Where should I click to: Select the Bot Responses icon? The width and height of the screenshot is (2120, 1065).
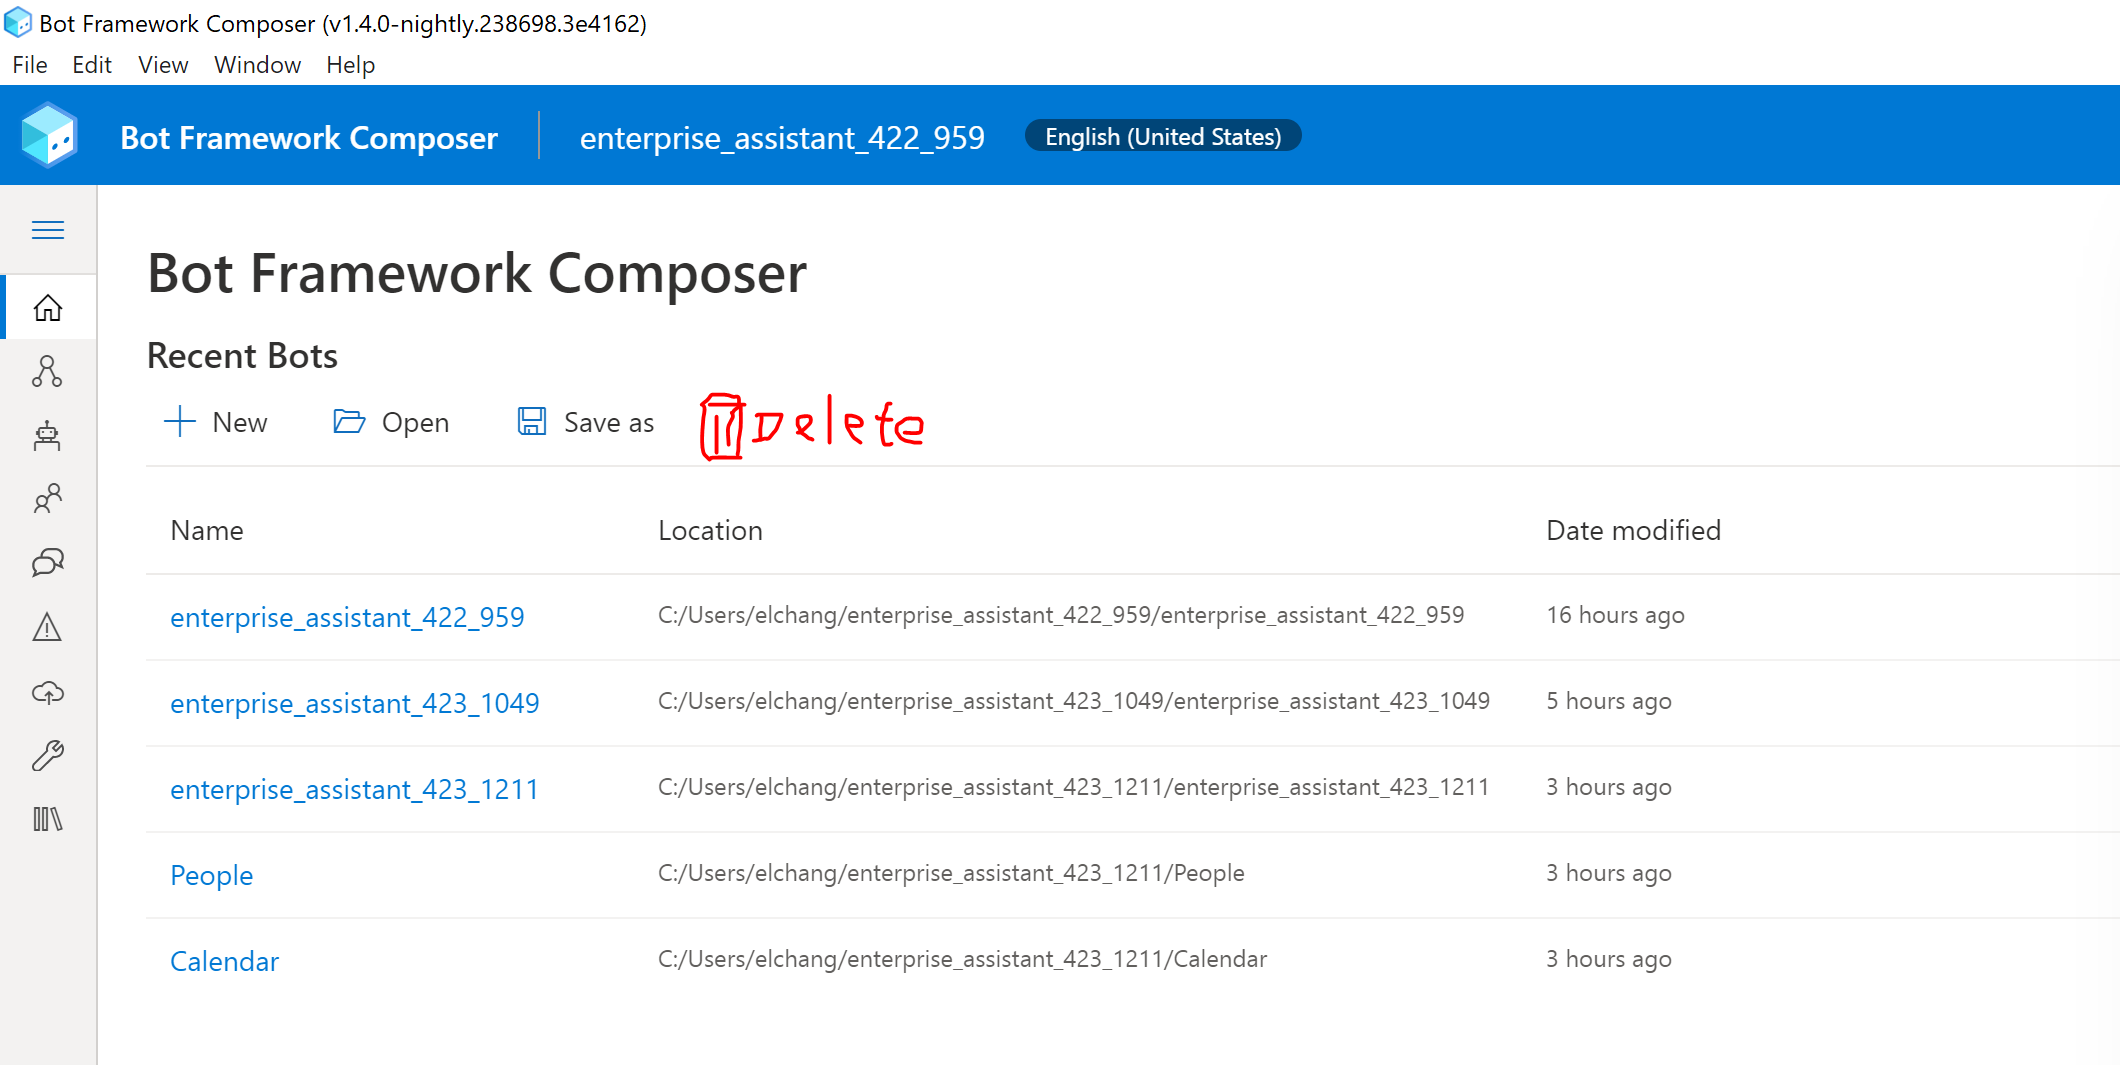tap(47, 435)
